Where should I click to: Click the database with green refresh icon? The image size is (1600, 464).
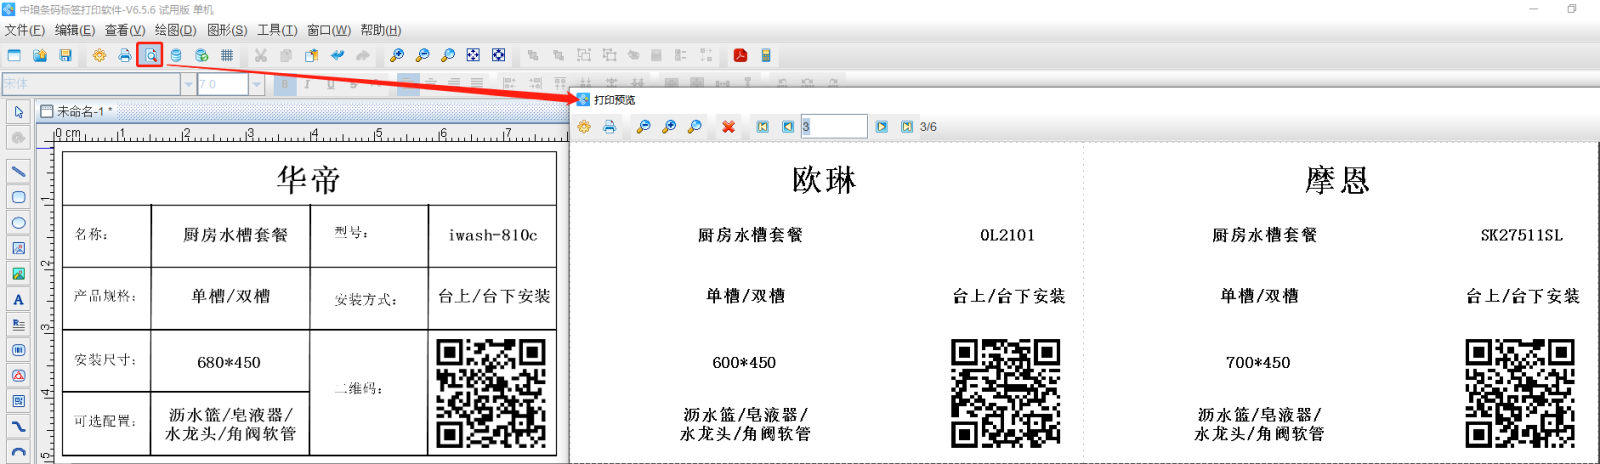click(201, 56)
